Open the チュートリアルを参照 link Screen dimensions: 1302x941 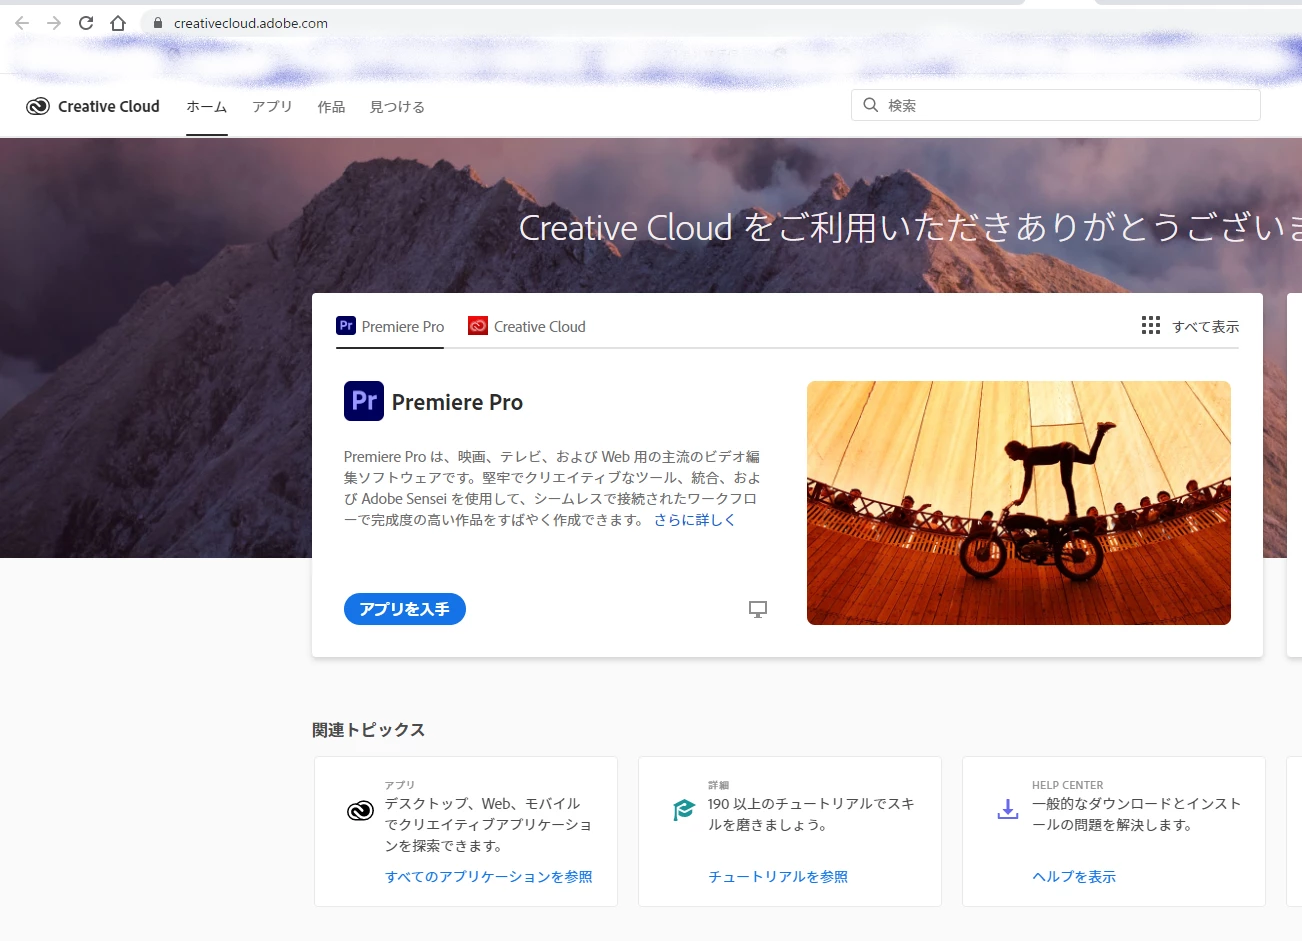[x=778, y=877]
